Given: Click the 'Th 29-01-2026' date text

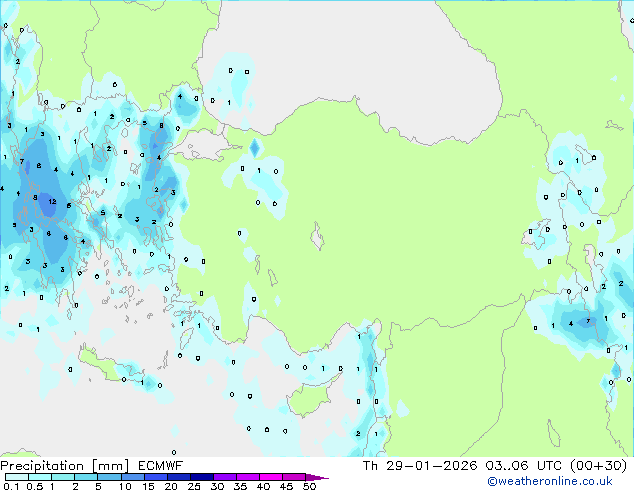Looking at the screenshot, I should tap(420, 466).
